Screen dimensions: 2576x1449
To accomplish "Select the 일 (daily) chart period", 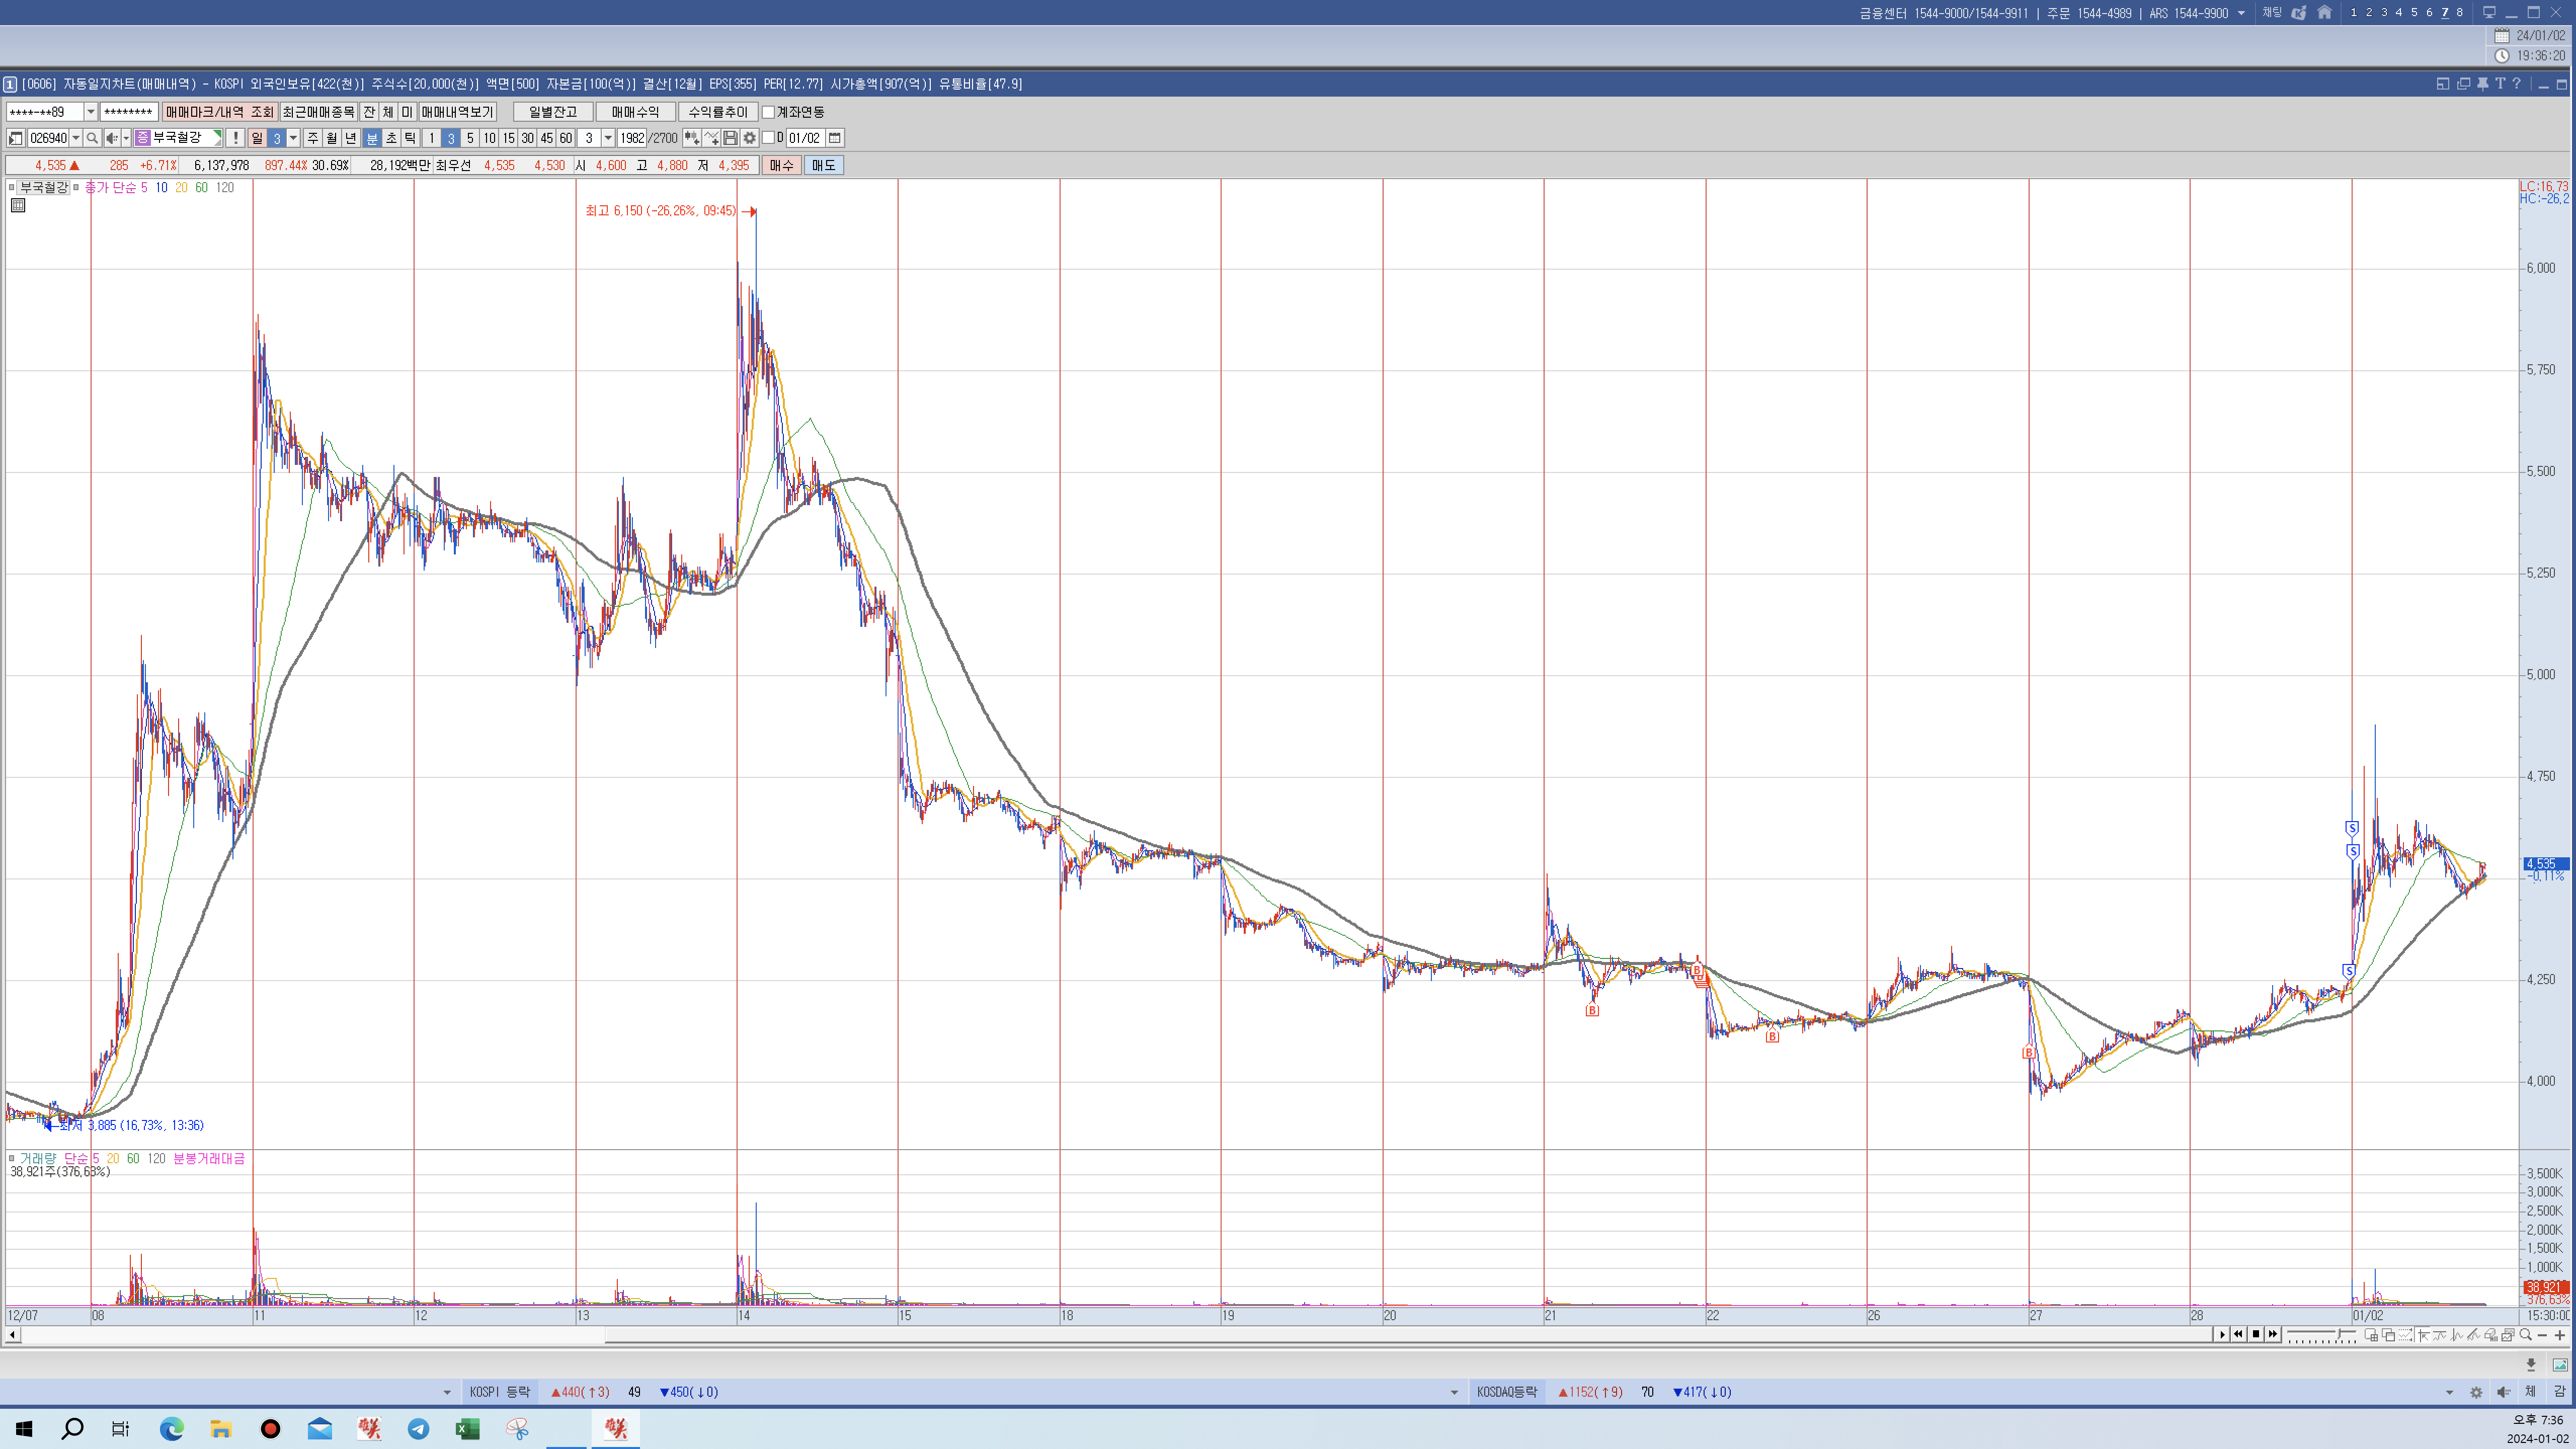I will 257,138.
